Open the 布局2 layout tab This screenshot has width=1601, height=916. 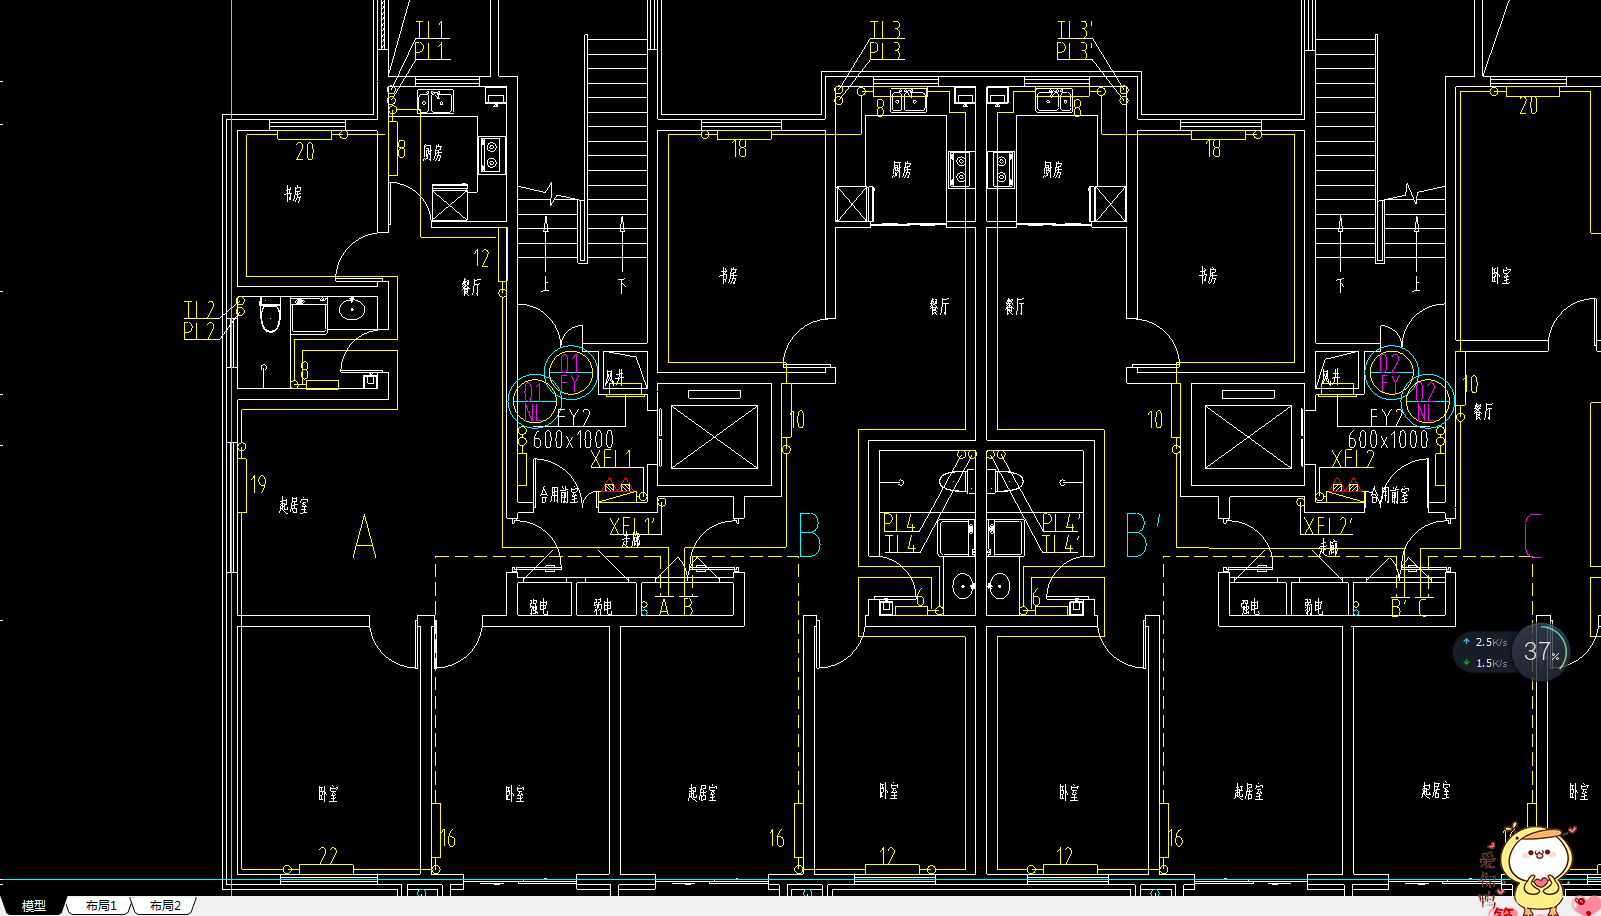[x=165, y=905]
